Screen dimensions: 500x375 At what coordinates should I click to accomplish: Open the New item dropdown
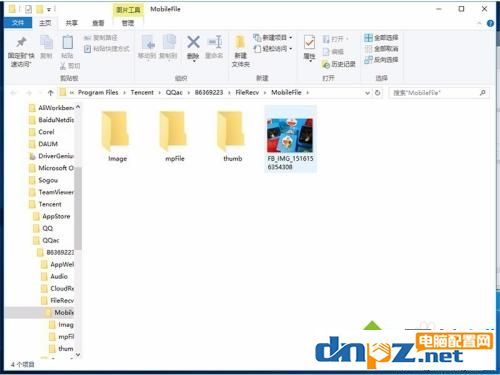point(273,37)
